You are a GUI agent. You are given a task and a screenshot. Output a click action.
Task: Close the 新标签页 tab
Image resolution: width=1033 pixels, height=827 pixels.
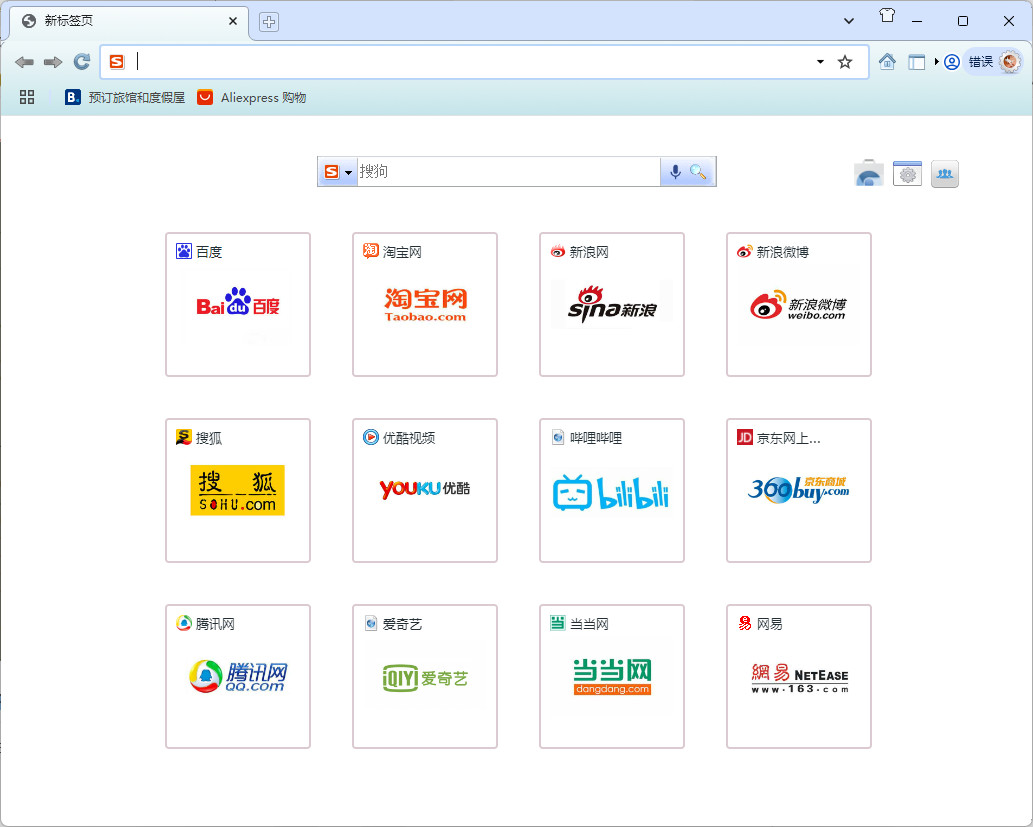[x=233, y=21]
